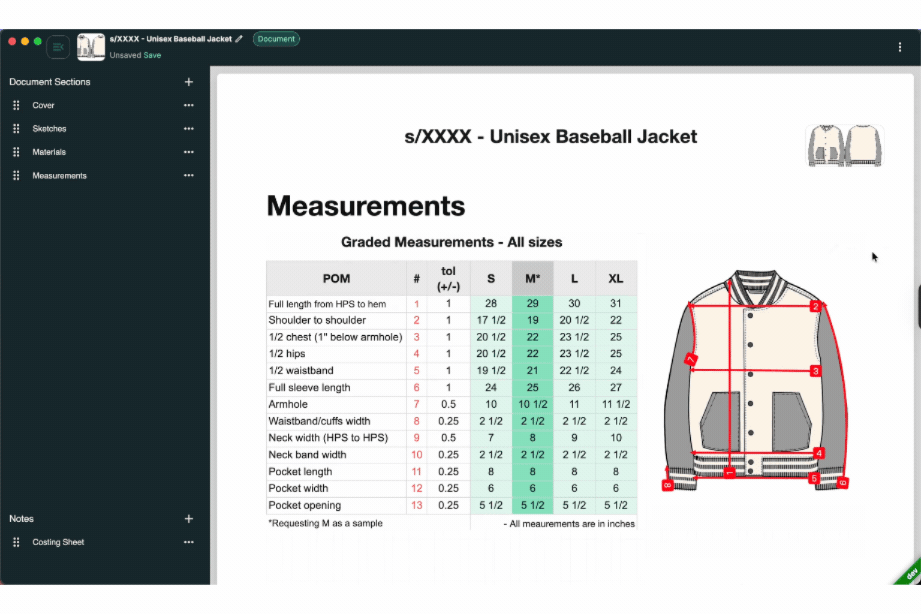921x614 pixels.
Task: Grab the drag handle of Sketches section
Action: (x=16, y=129)
